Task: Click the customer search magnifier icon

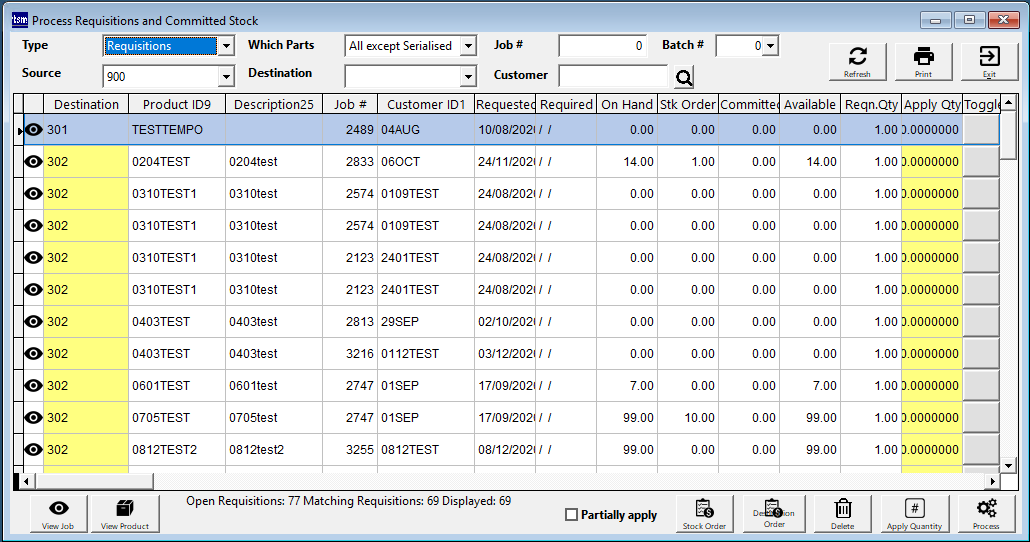Action: click(683, 77)
